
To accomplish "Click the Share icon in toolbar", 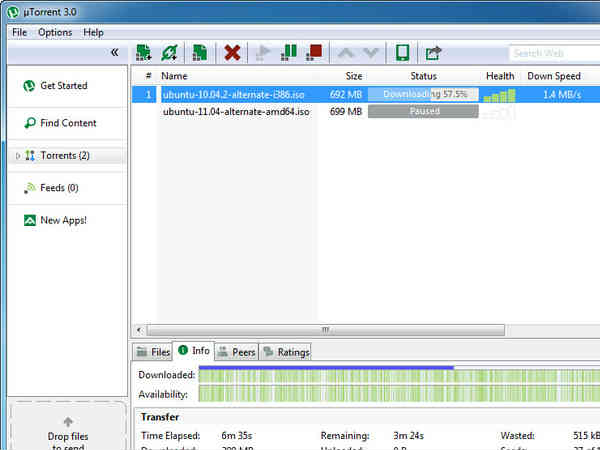I will pos(433,52).
